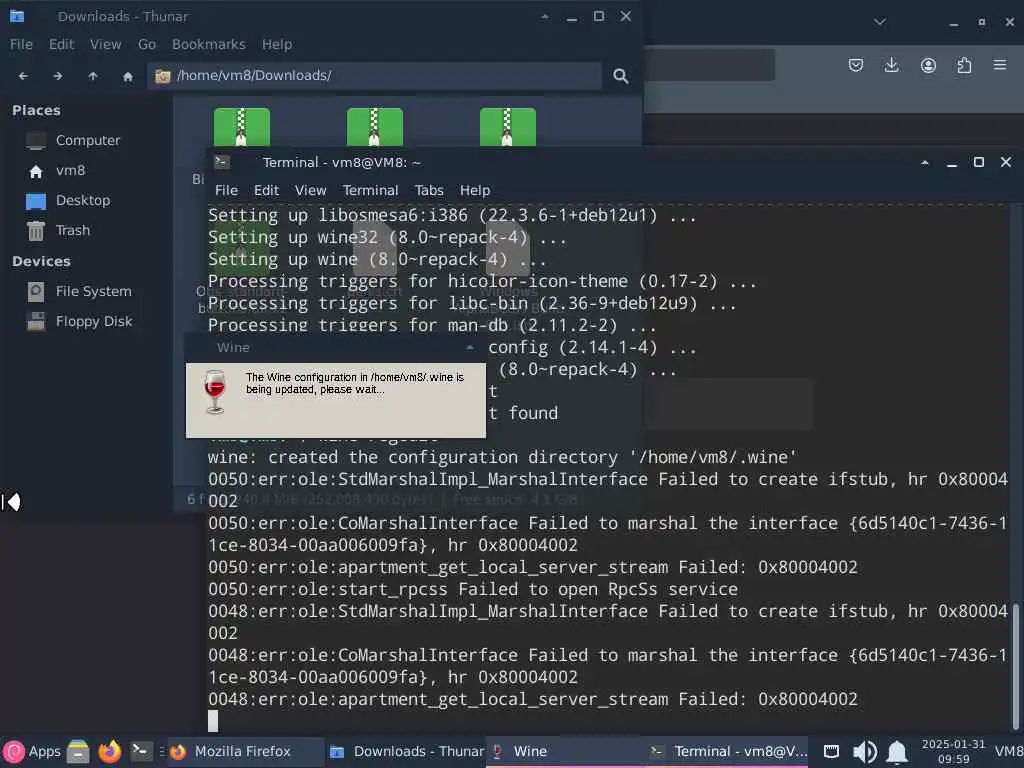Open notifications bell in system tray
This screenshot has width=1024, height=768.
(897, 752)
